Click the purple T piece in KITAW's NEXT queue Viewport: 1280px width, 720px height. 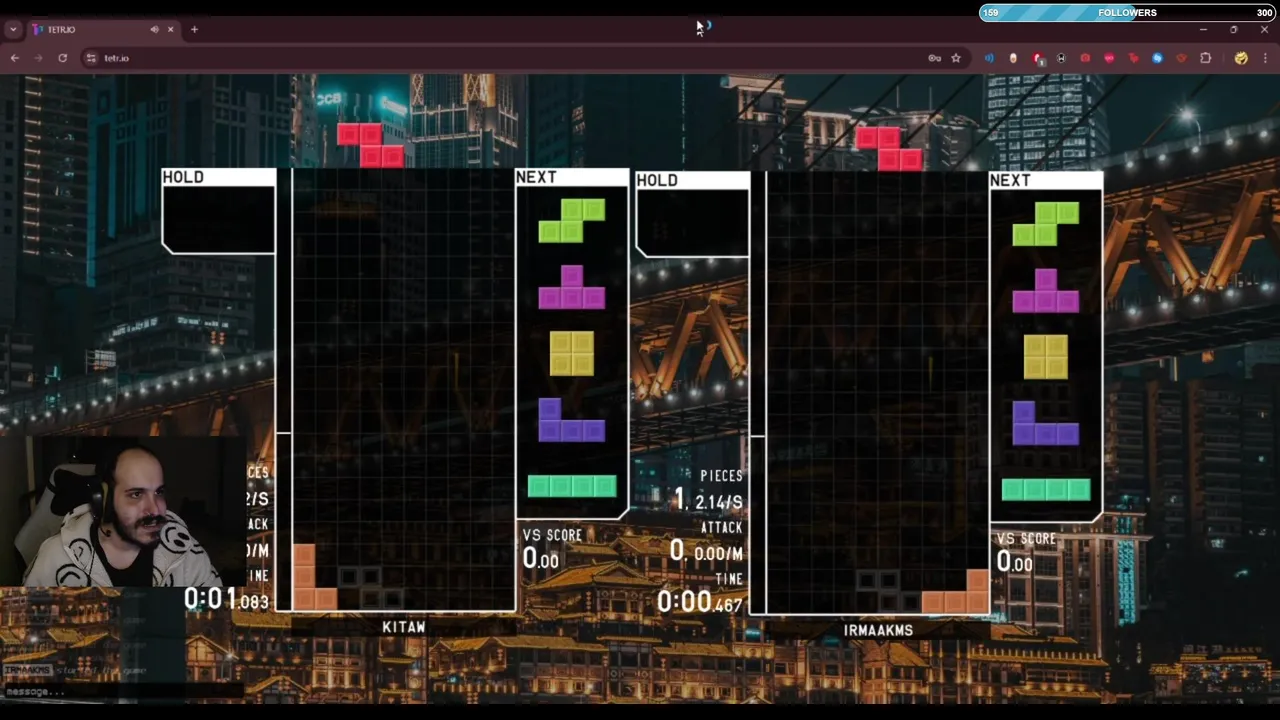tap(572, 287)
